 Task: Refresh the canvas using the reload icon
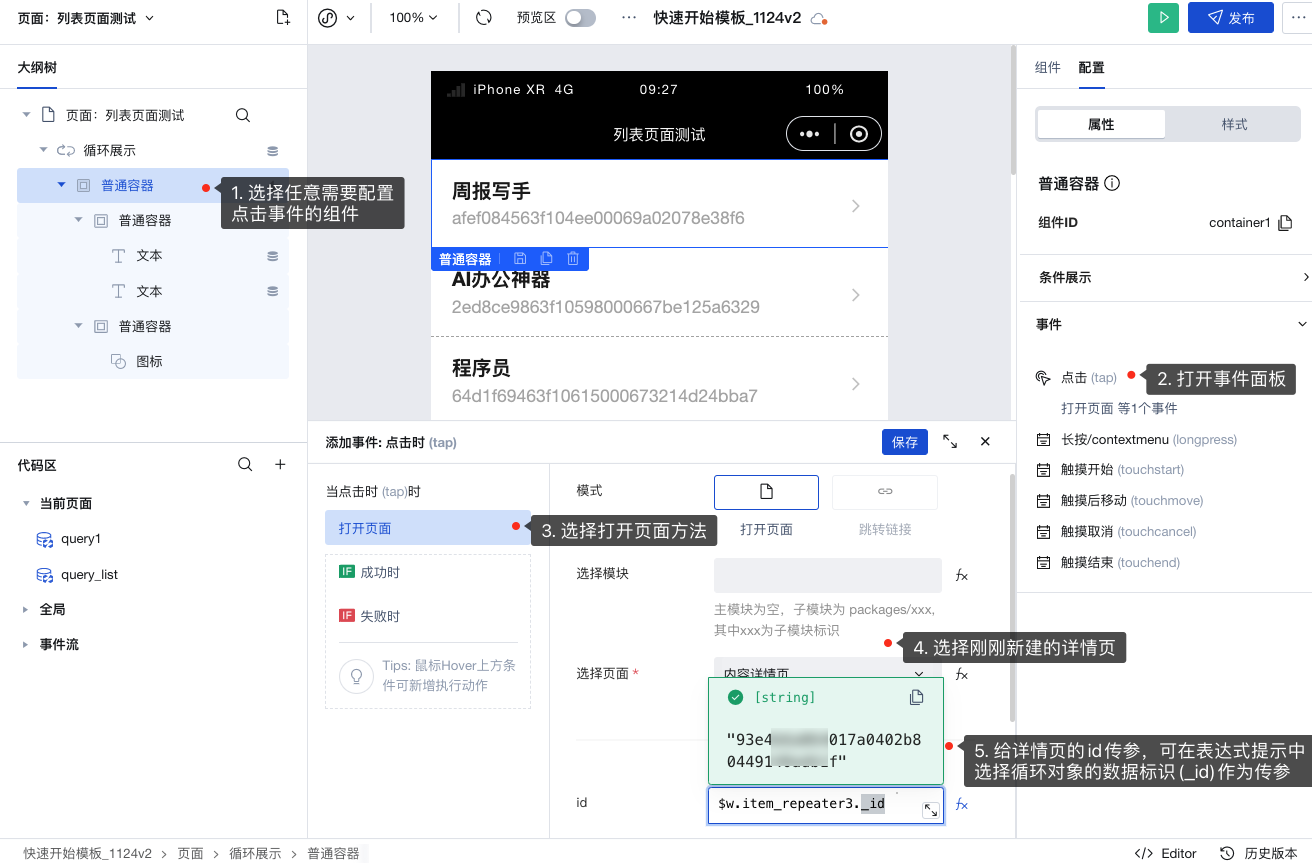tap(483, 17)
